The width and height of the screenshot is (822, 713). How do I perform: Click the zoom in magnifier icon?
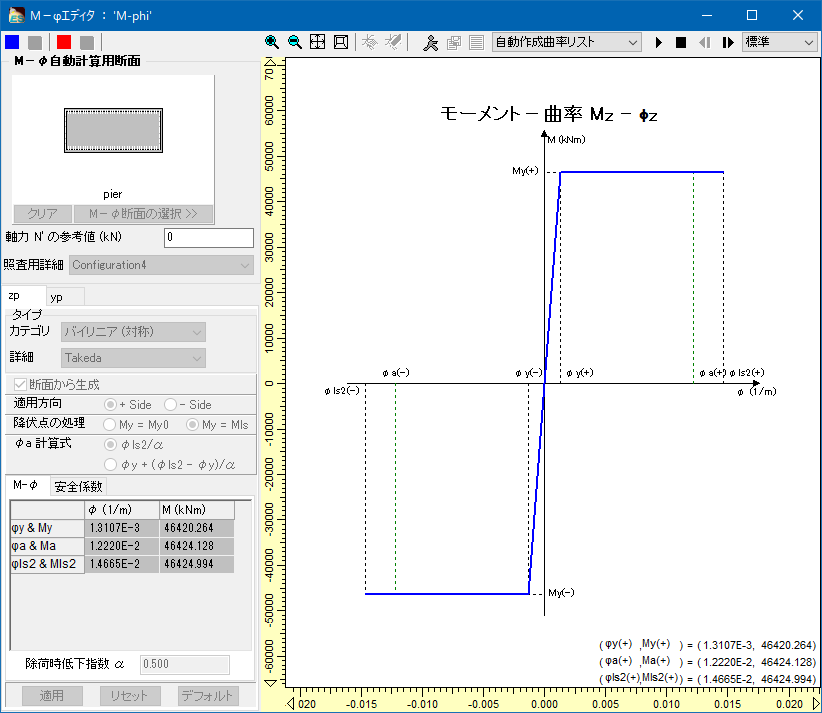pyautogui.click(x=272, y=42)
